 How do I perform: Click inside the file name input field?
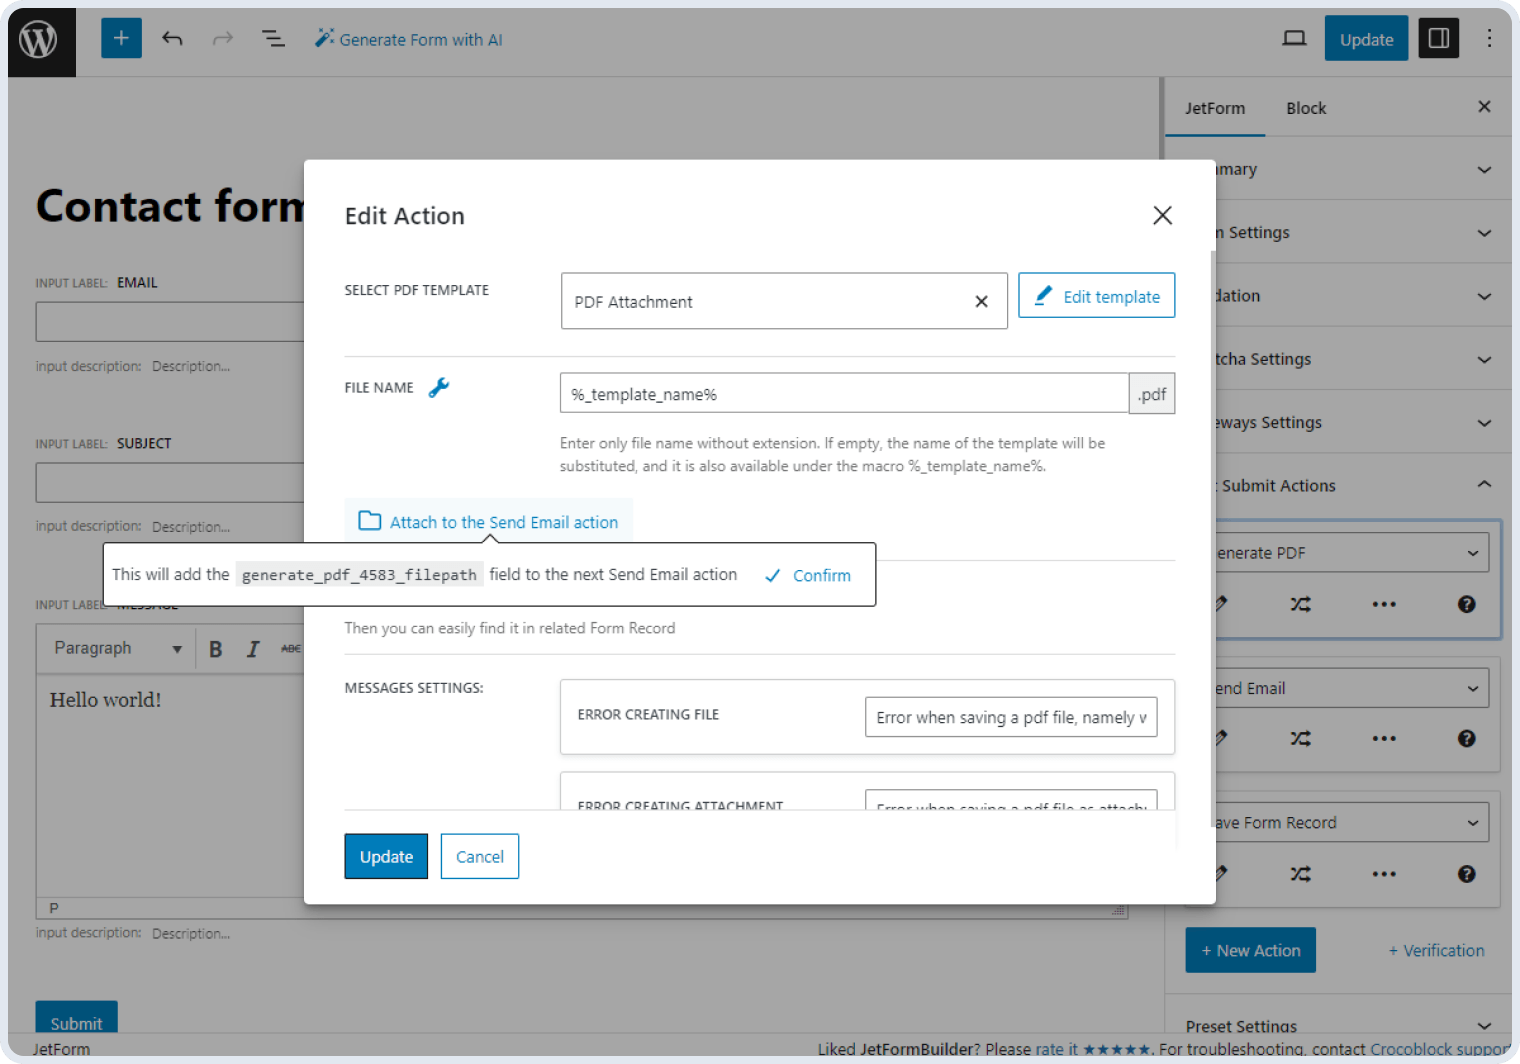pyautogui.click(x=843, y=393)
